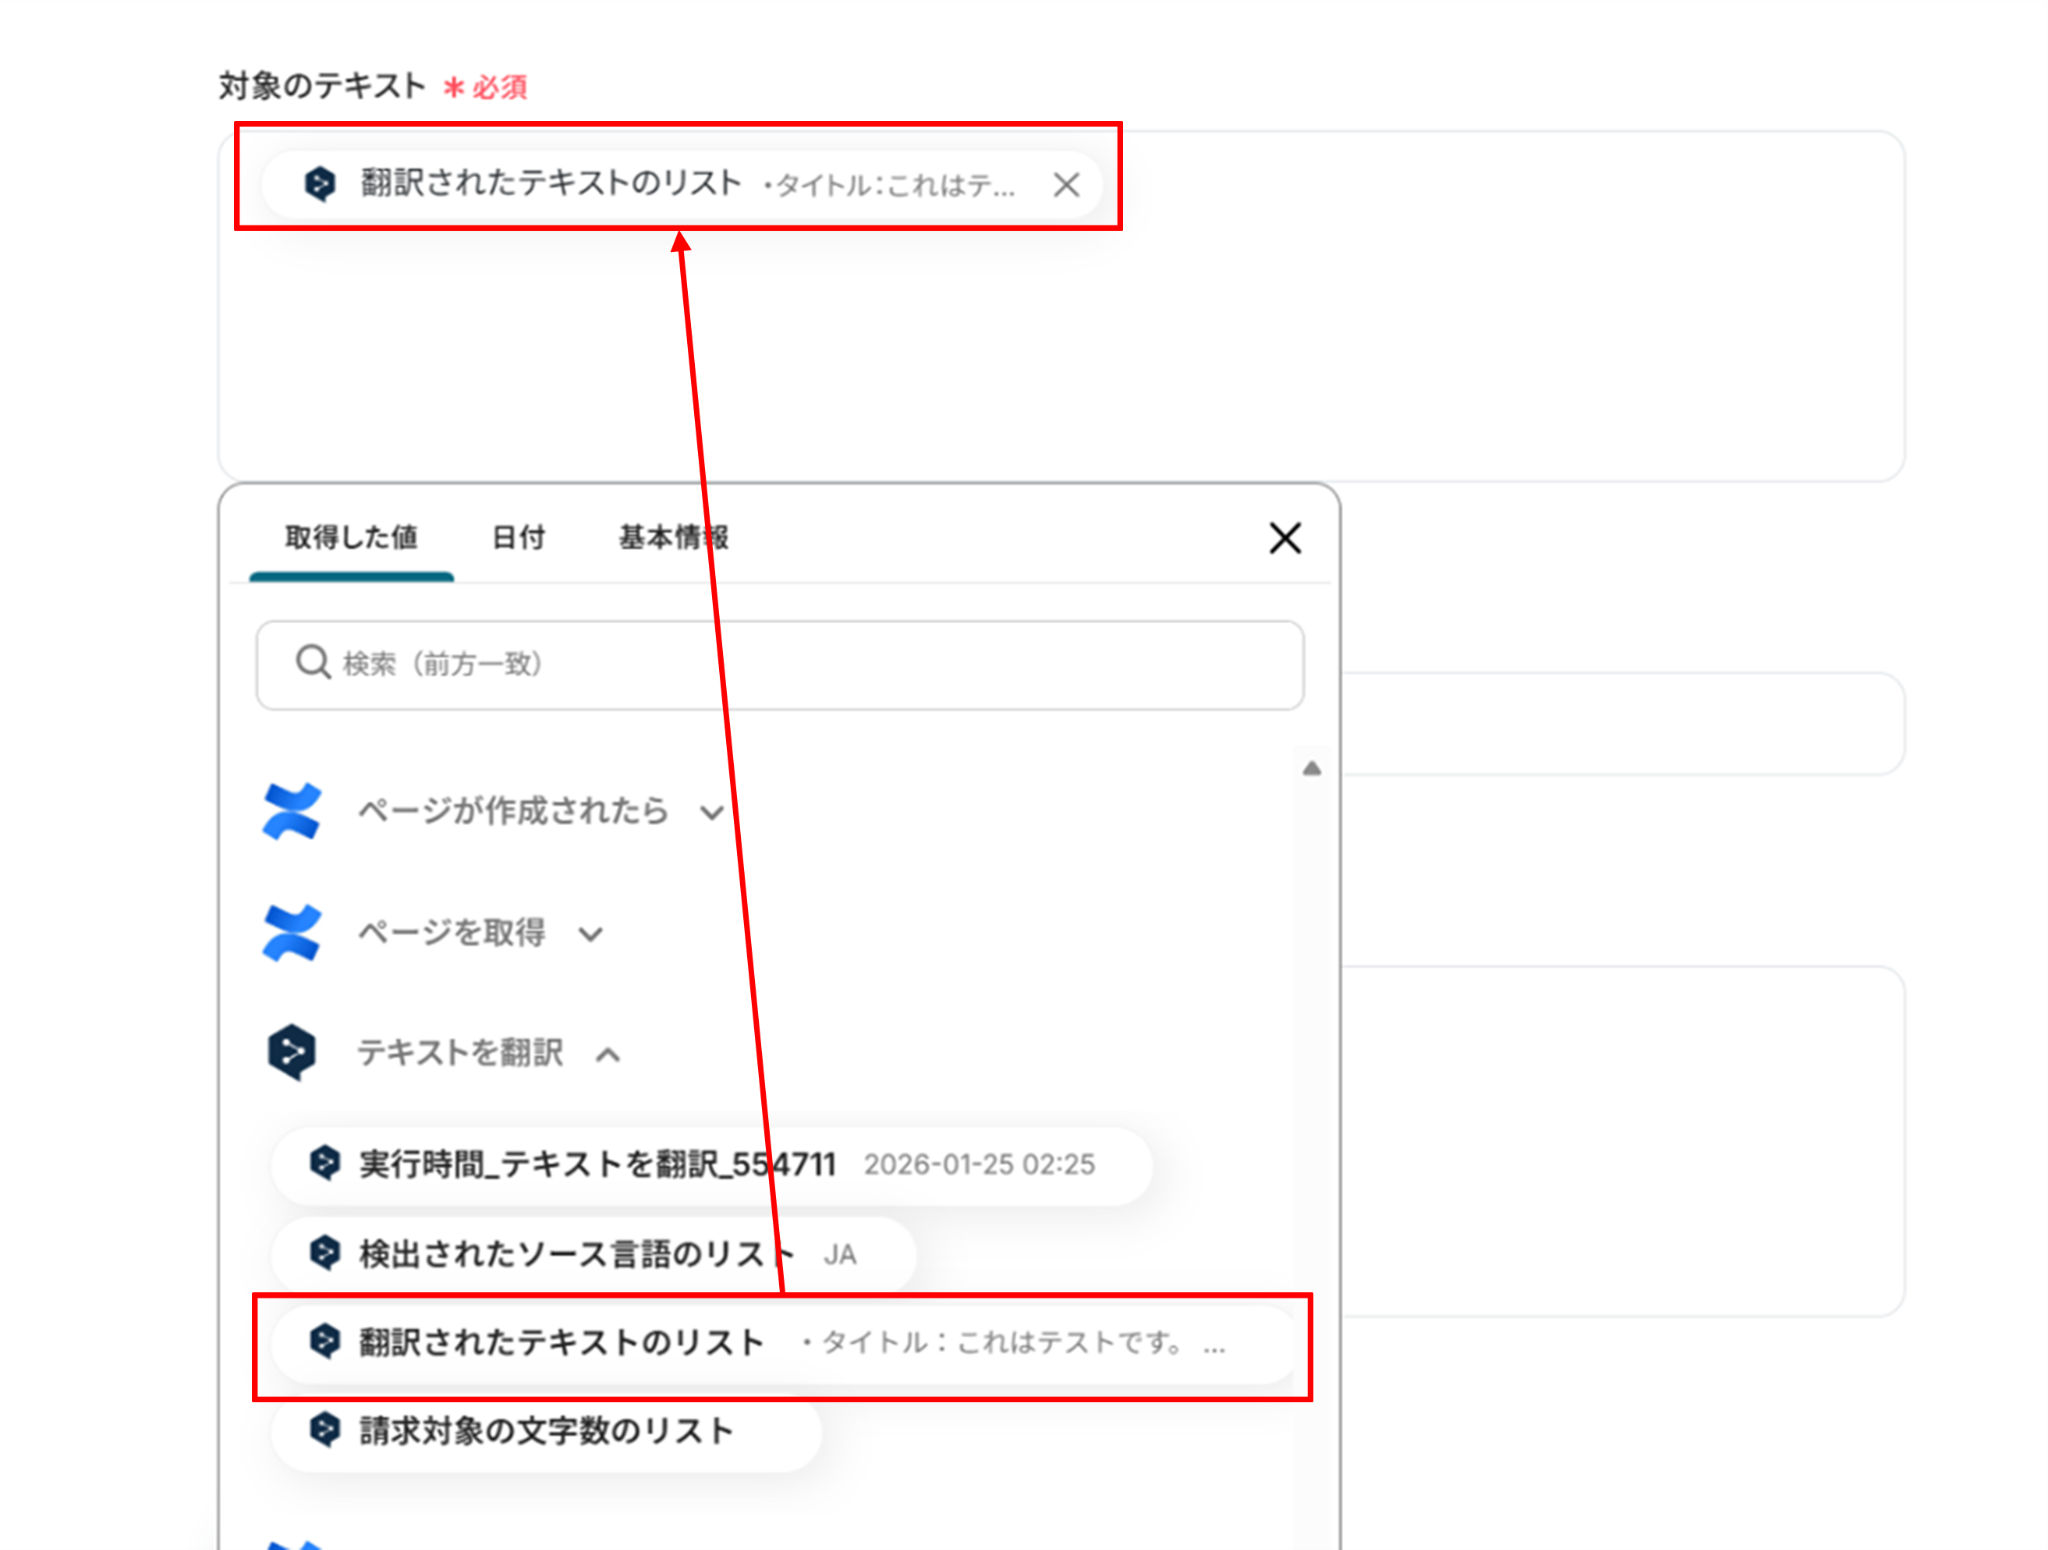
Task: Remove the 翻訳されたテキストのリスト chip with X
Action: pos(1066,184)
